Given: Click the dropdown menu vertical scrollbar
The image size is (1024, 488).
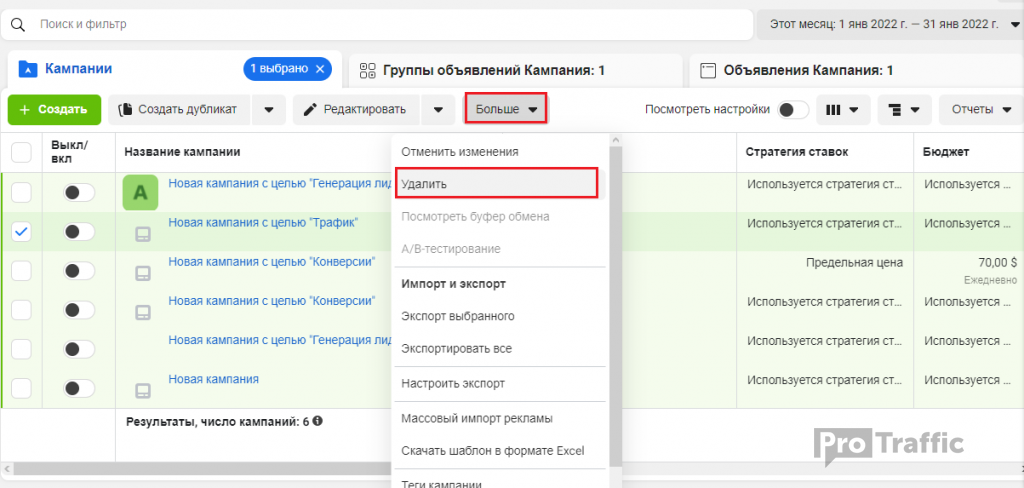Looking at the screenshot, I should 615,307.
